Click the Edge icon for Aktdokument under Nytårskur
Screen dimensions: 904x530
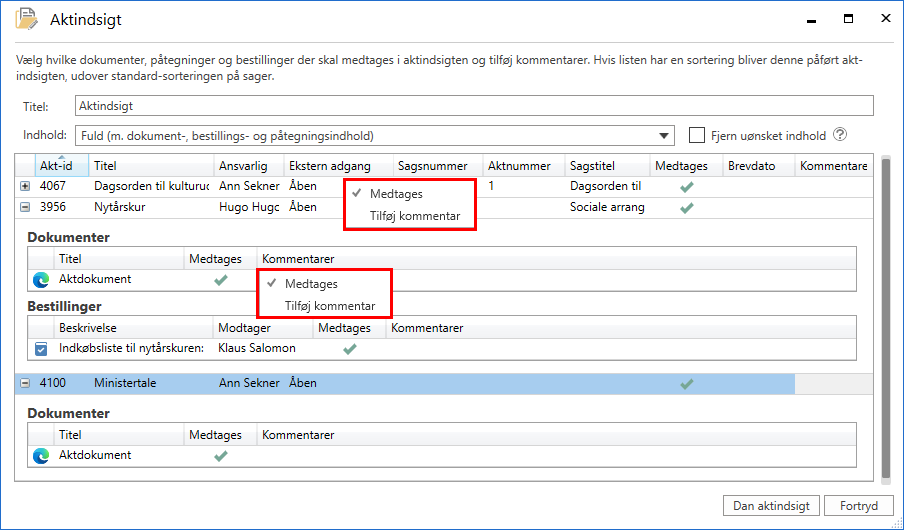pyautogui.click(x=41, y=280)
